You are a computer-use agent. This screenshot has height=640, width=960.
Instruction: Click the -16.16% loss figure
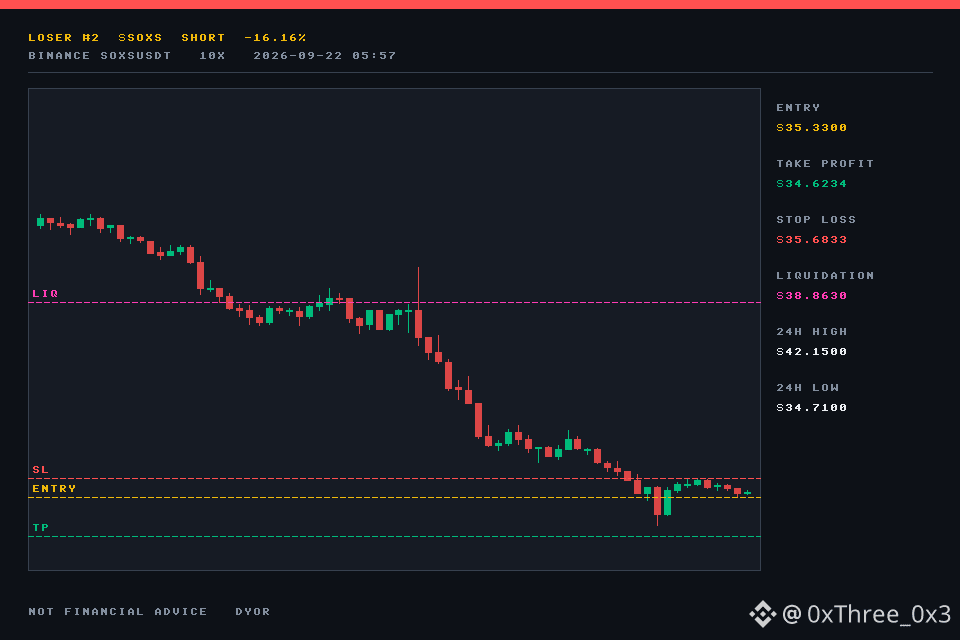[x=275, y=37]
